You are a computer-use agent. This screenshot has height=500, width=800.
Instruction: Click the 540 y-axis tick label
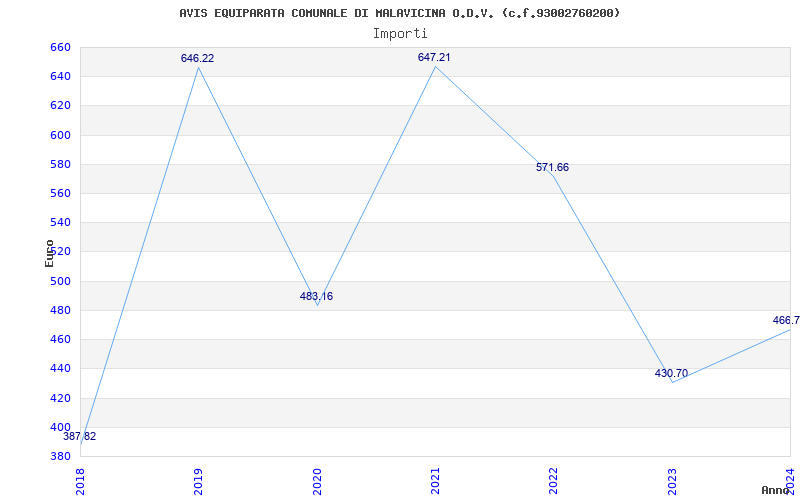coord(60,222)
